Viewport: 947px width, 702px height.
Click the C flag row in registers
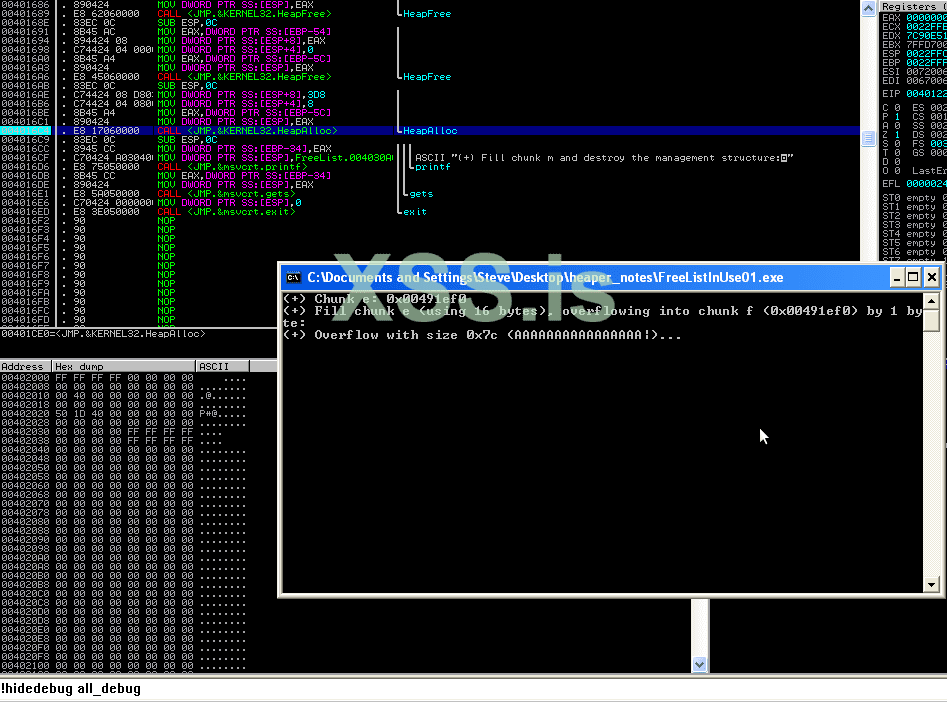click(x=891, y=108)
